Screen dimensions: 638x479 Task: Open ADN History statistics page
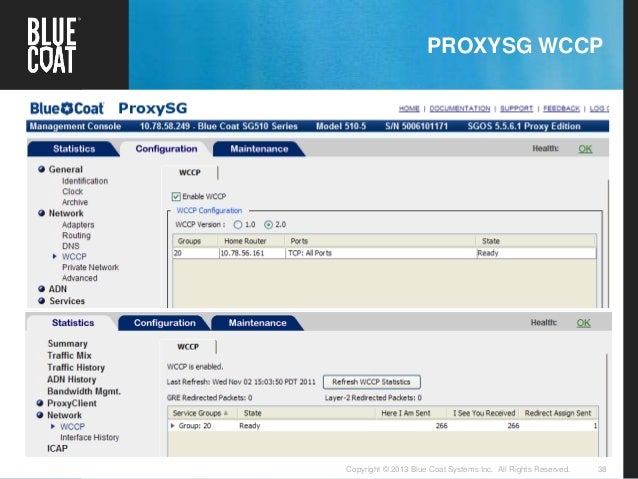[x=72, y=379]
